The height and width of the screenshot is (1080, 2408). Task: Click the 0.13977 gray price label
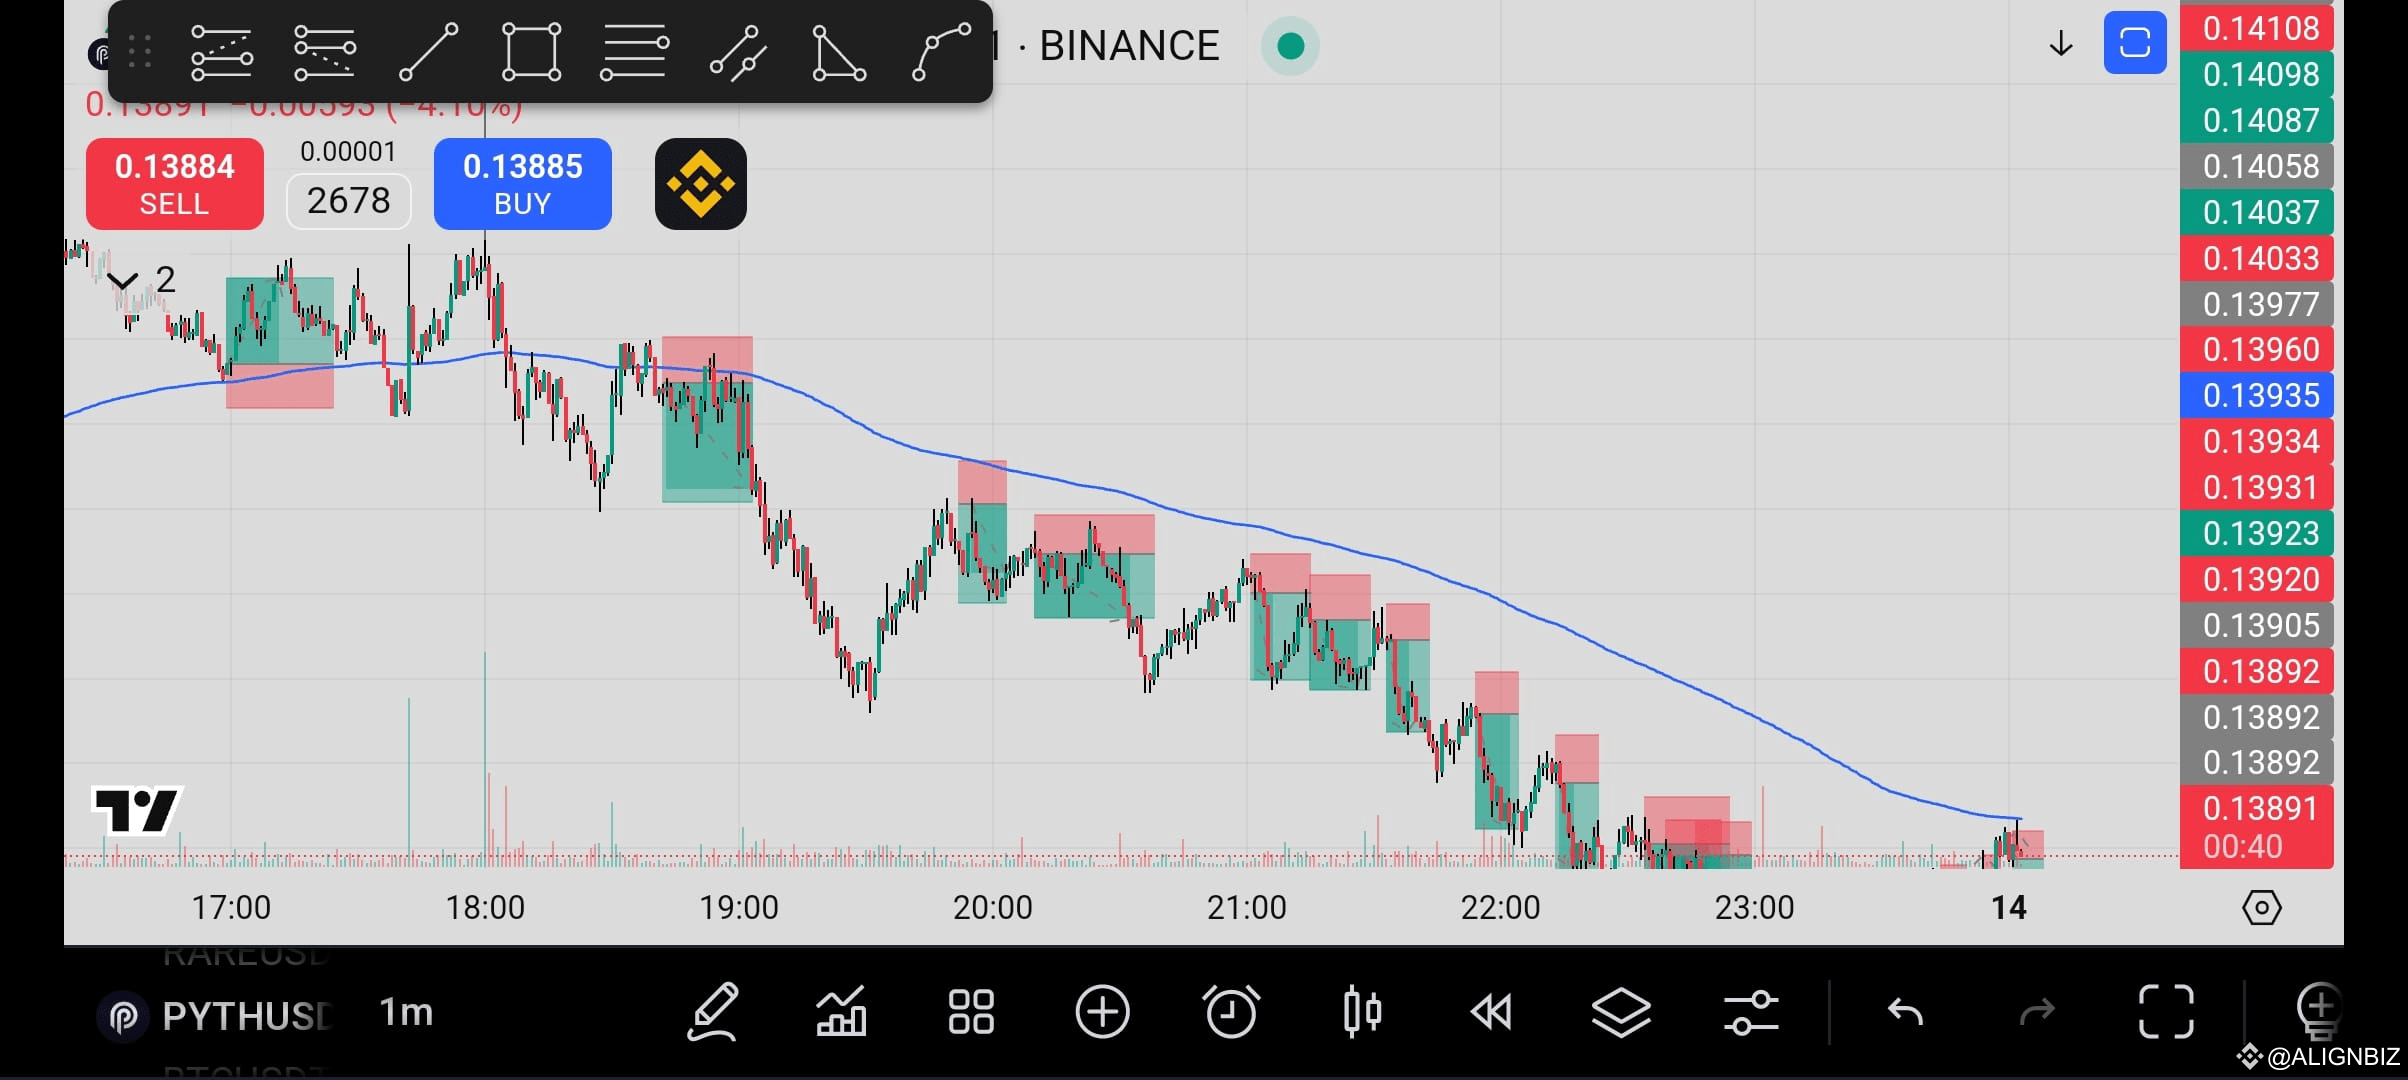point(2257,304)
